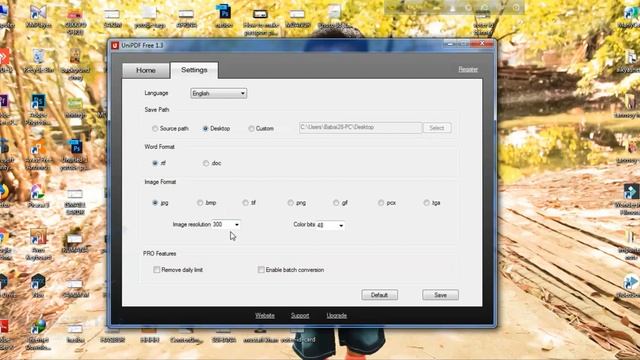This screenshot has width=640, height=360.
Task: Open the Support link
Action: pyautogui.click(x=300, y=316)
